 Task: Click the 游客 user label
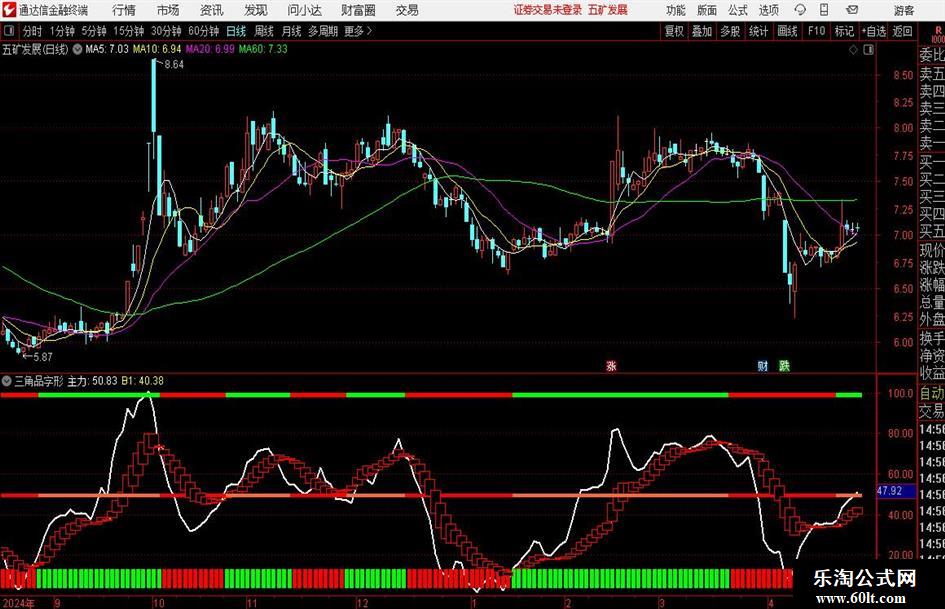coord(903,10)
